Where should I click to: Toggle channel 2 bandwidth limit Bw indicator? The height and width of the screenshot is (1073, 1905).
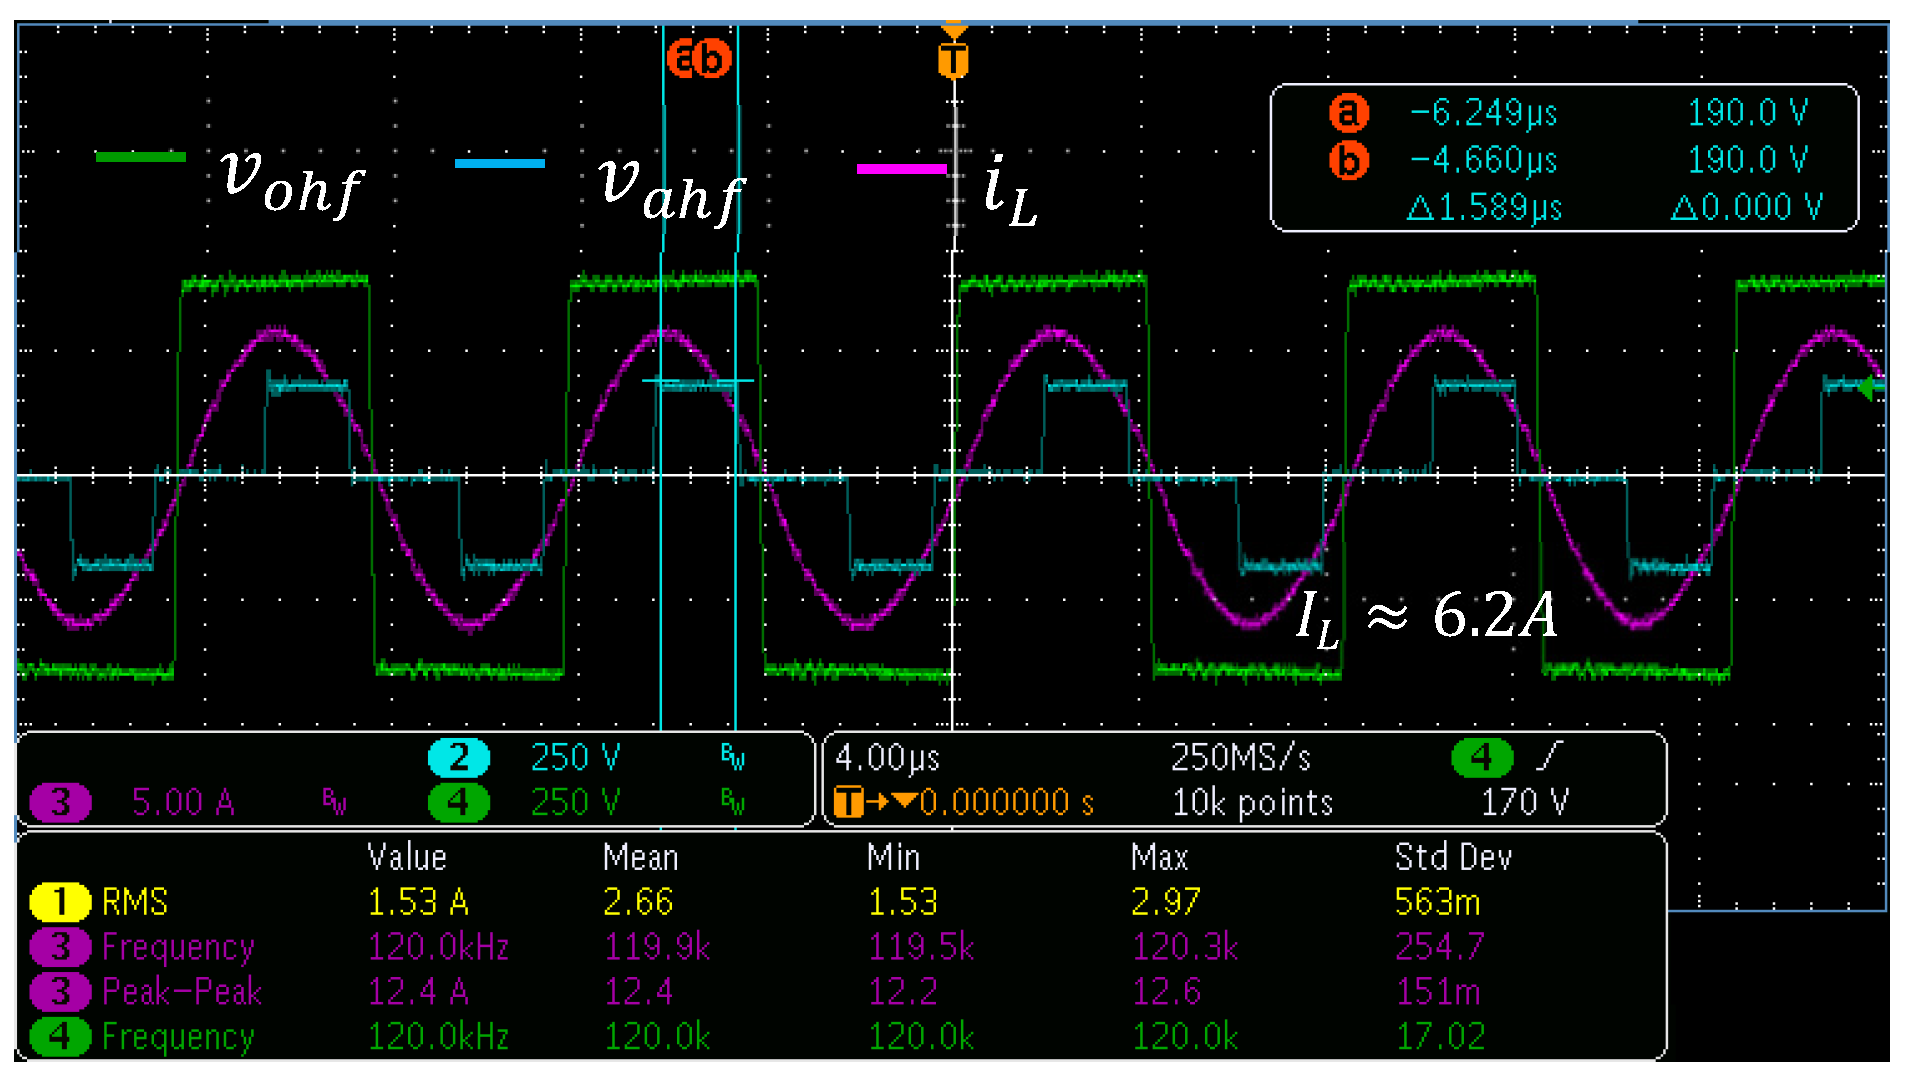tap(732, 758)
